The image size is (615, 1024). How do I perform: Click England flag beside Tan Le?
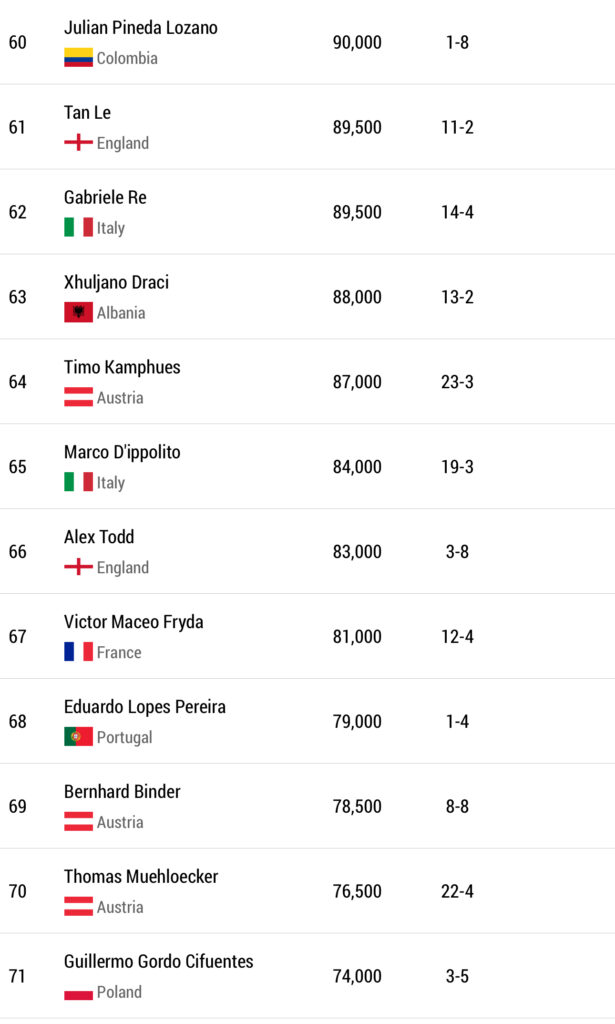point(78,143)
